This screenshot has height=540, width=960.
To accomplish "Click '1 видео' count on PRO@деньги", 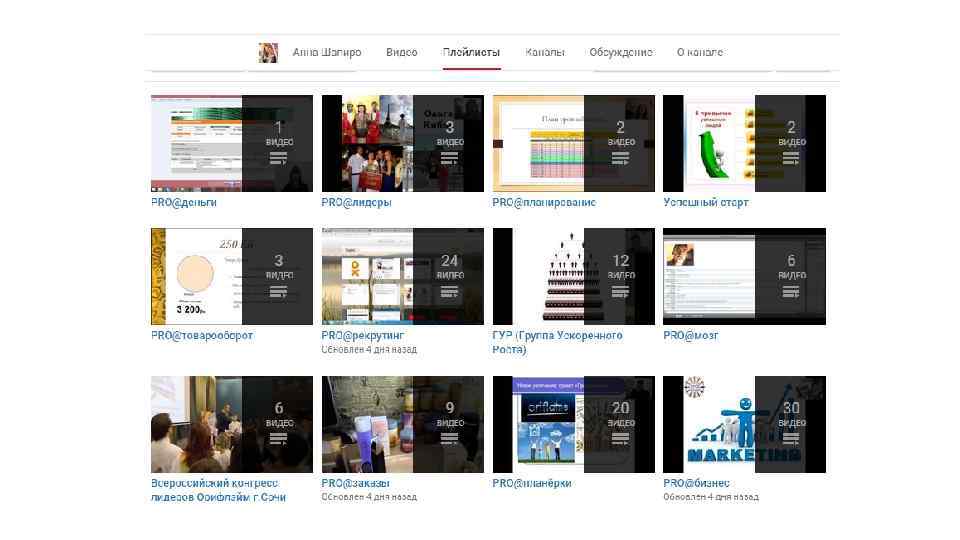I will coord(279,133).
